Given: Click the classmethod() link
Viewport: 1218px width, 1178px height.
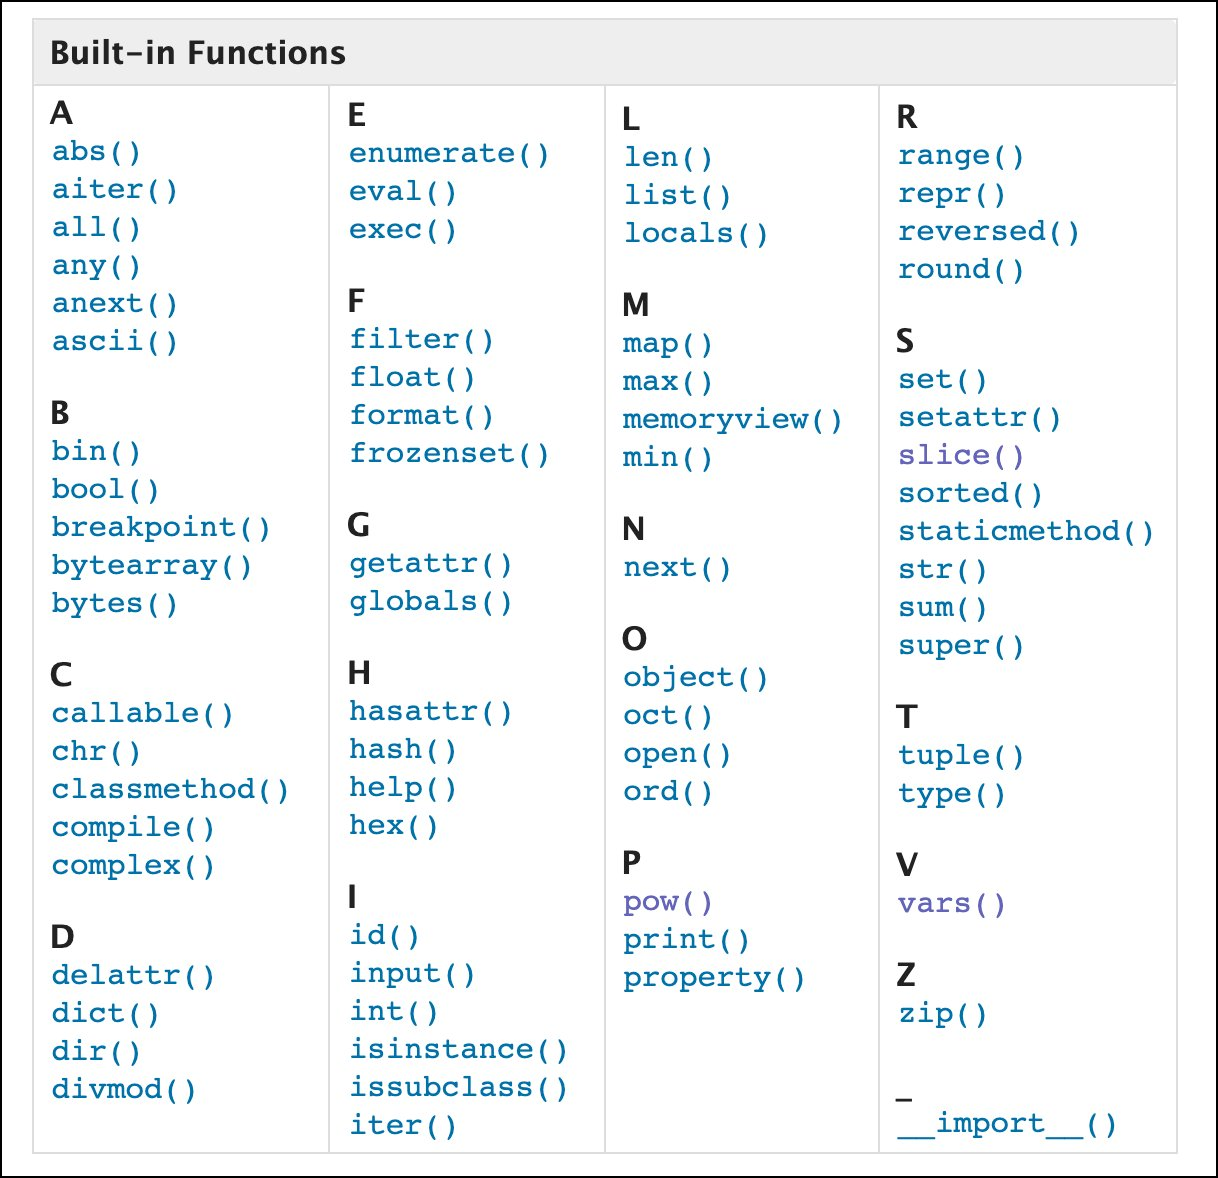Looking at the screenshot, I should tap(170, 790).
